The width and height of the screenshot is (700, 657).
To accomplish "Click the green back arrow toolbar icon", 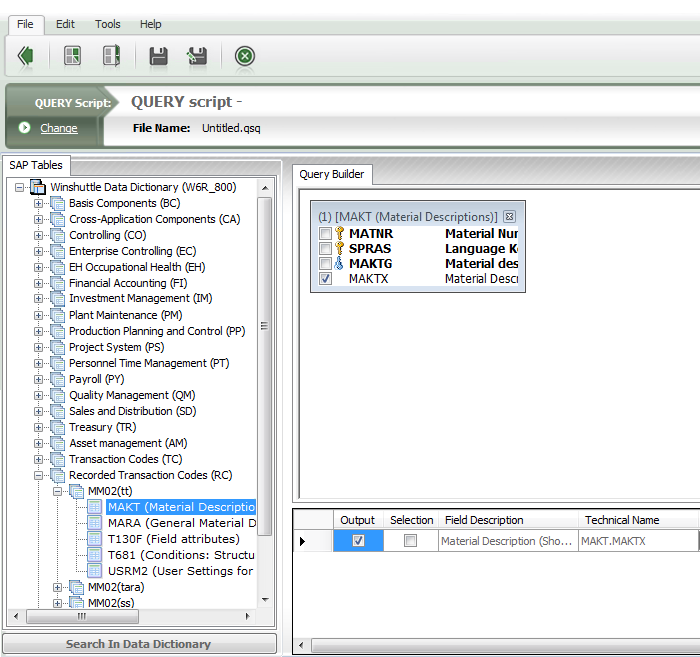I will 25,56.
